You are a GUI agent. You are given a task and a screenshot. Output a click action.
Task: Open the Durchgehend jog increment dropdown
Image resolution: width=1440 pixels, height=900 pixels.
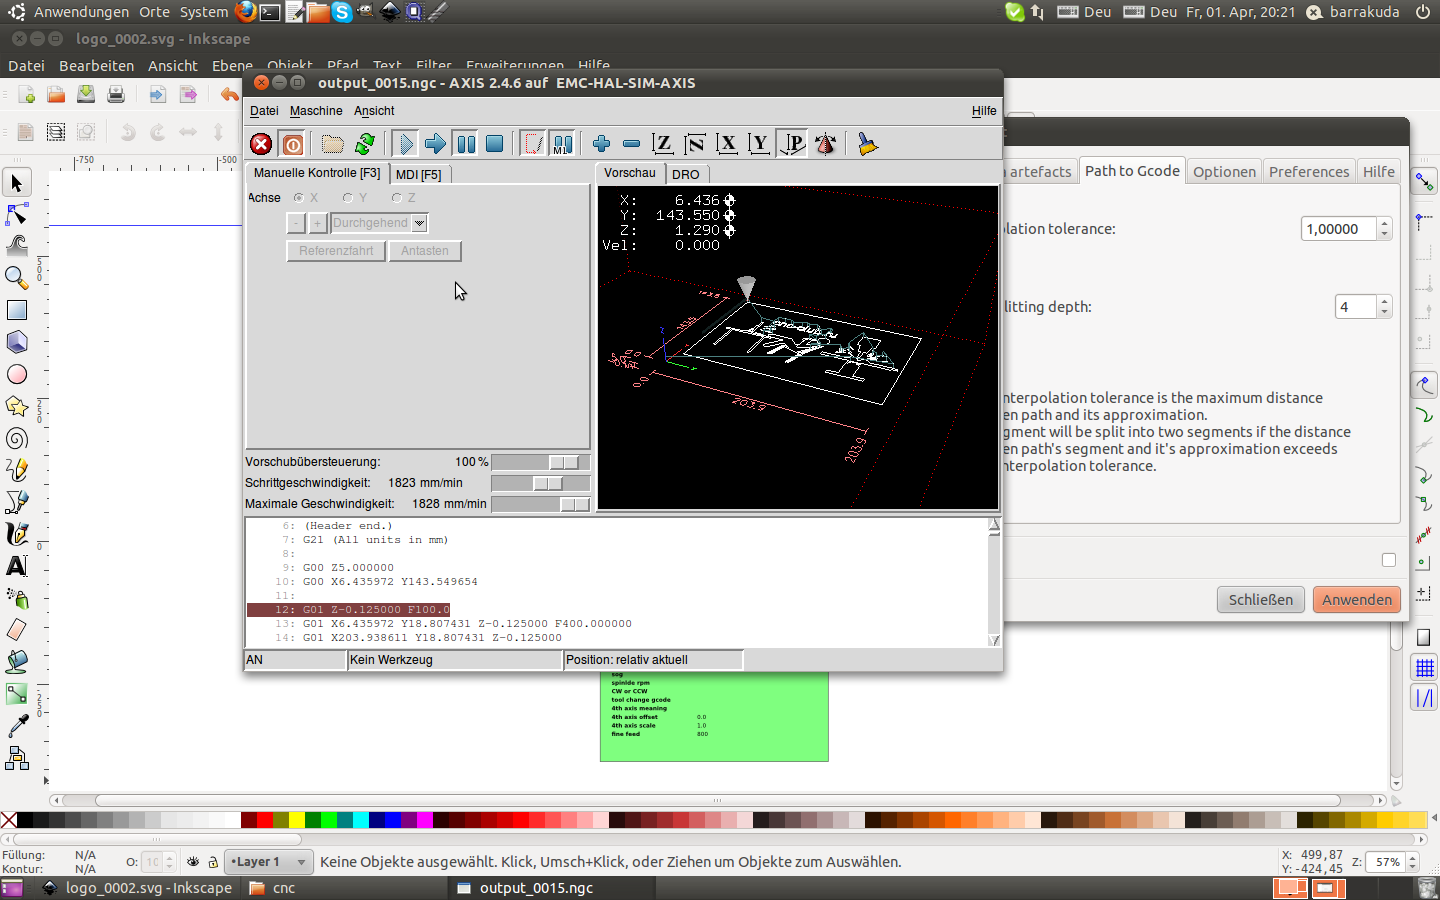(x=420, y=223)
